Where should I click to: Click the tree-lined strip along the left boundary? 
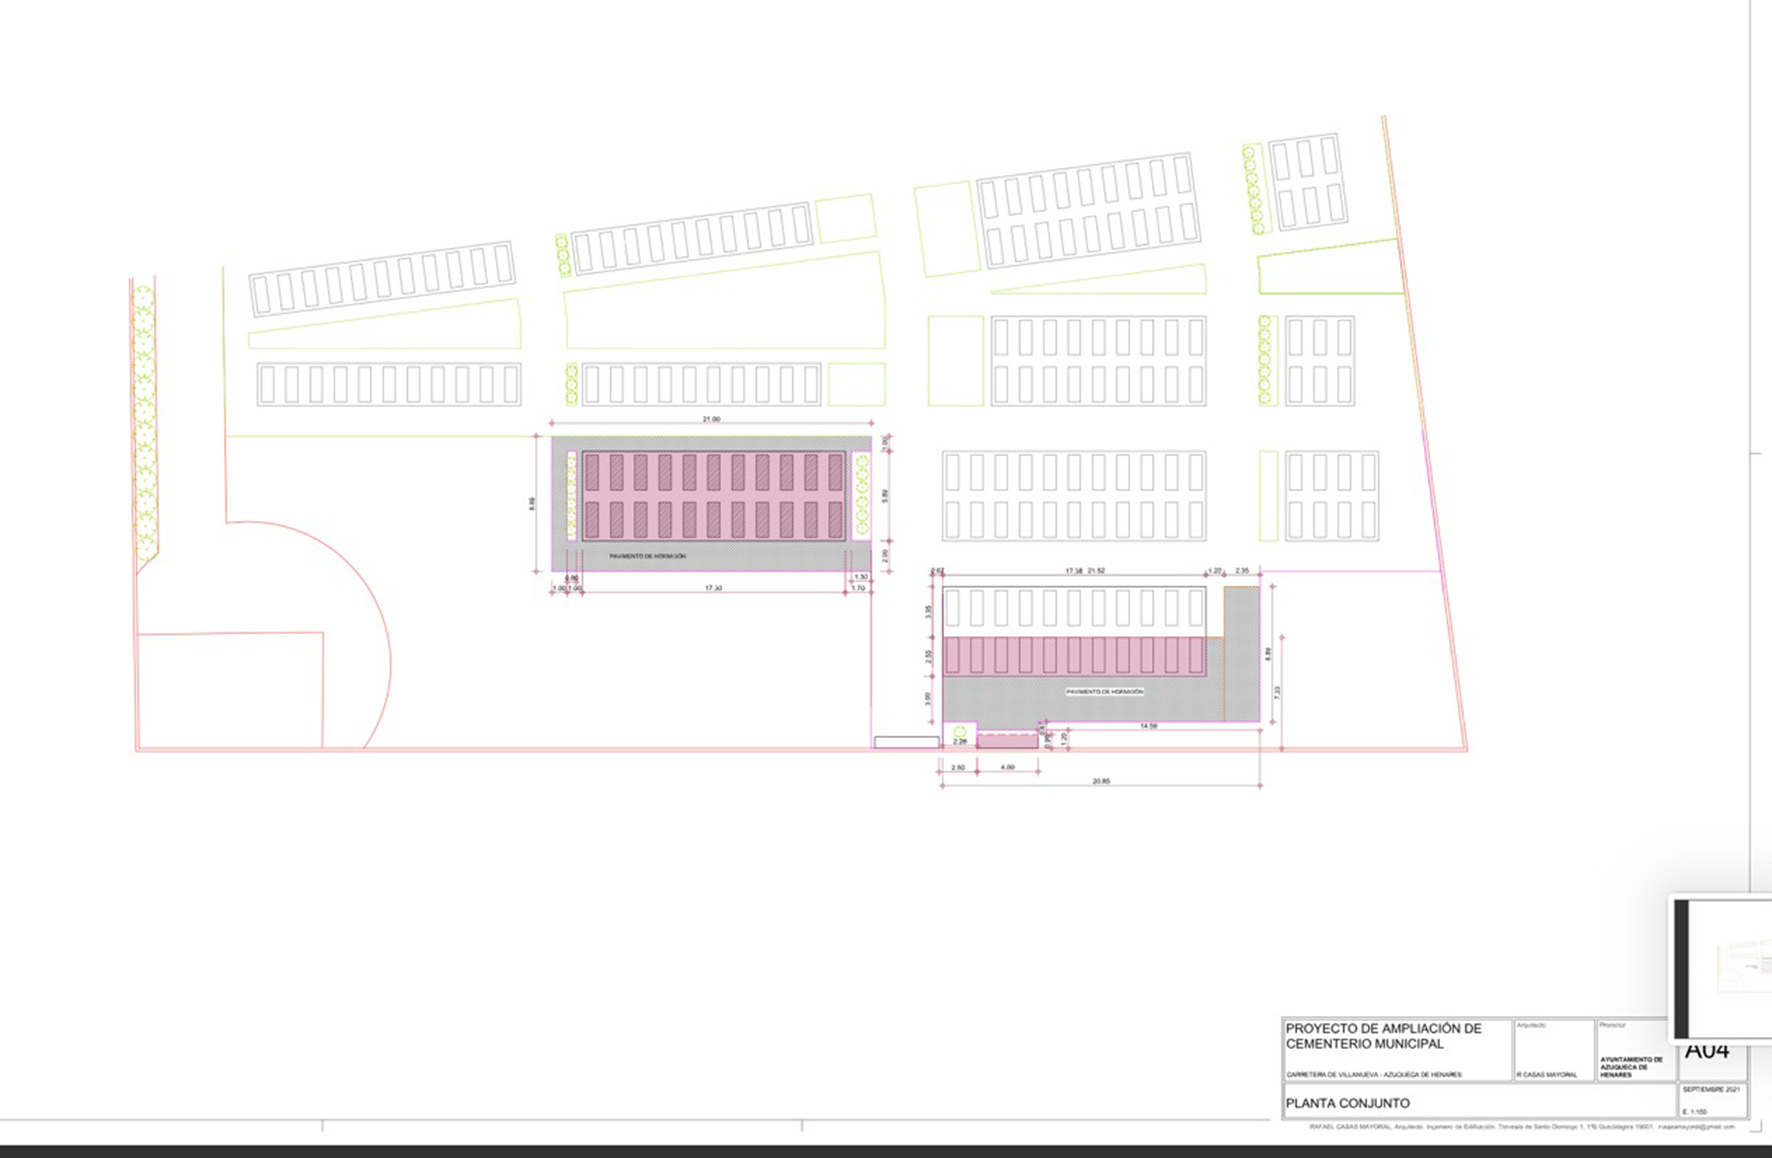pos(145,420)
